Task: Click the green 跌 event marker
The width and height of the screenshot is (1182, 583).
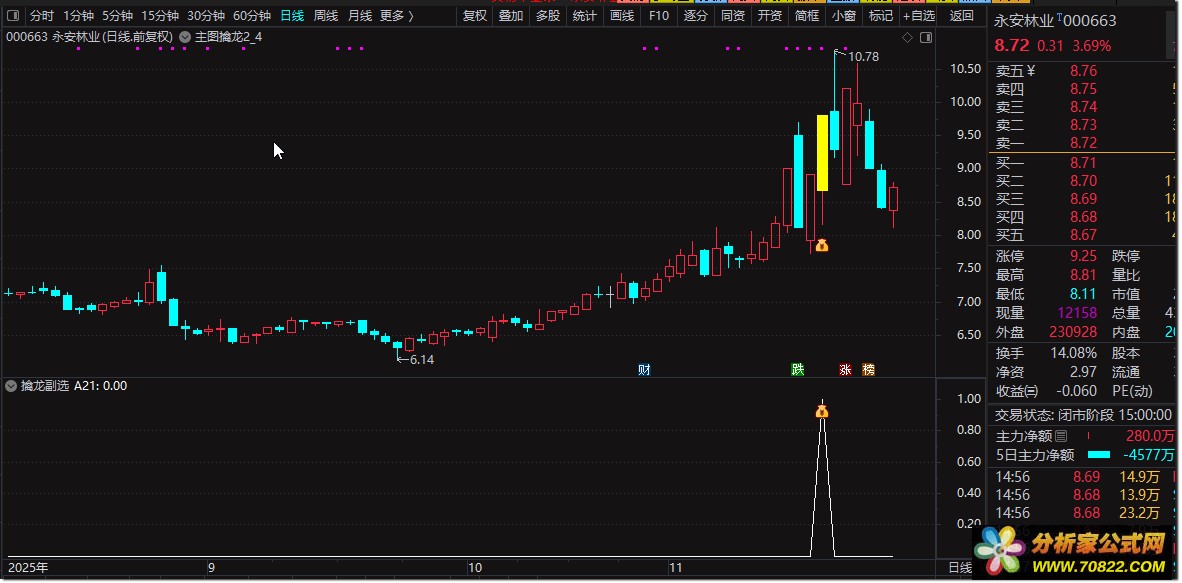Action: 798,370
